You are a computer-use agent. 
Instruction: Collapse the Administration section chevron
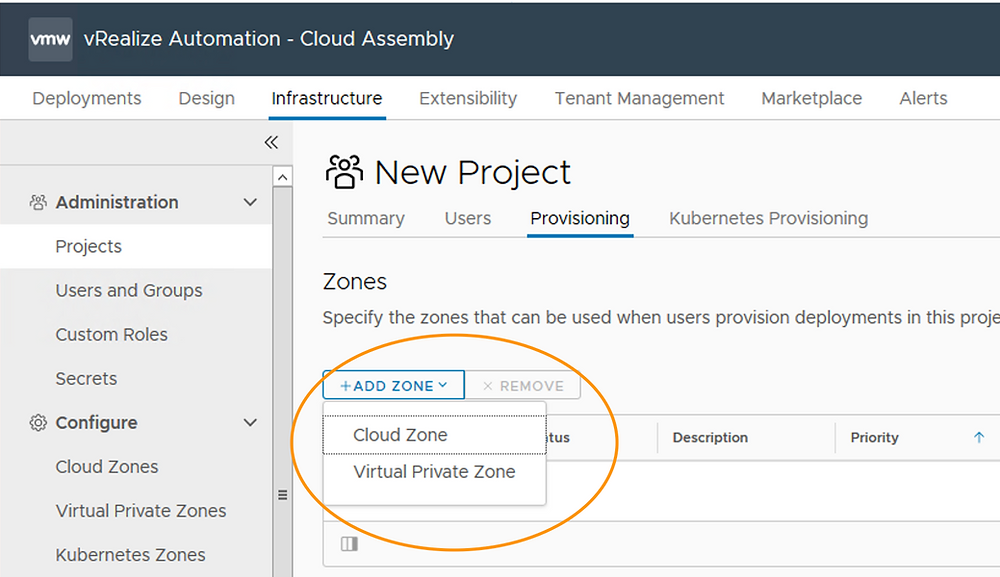[250, 203]
